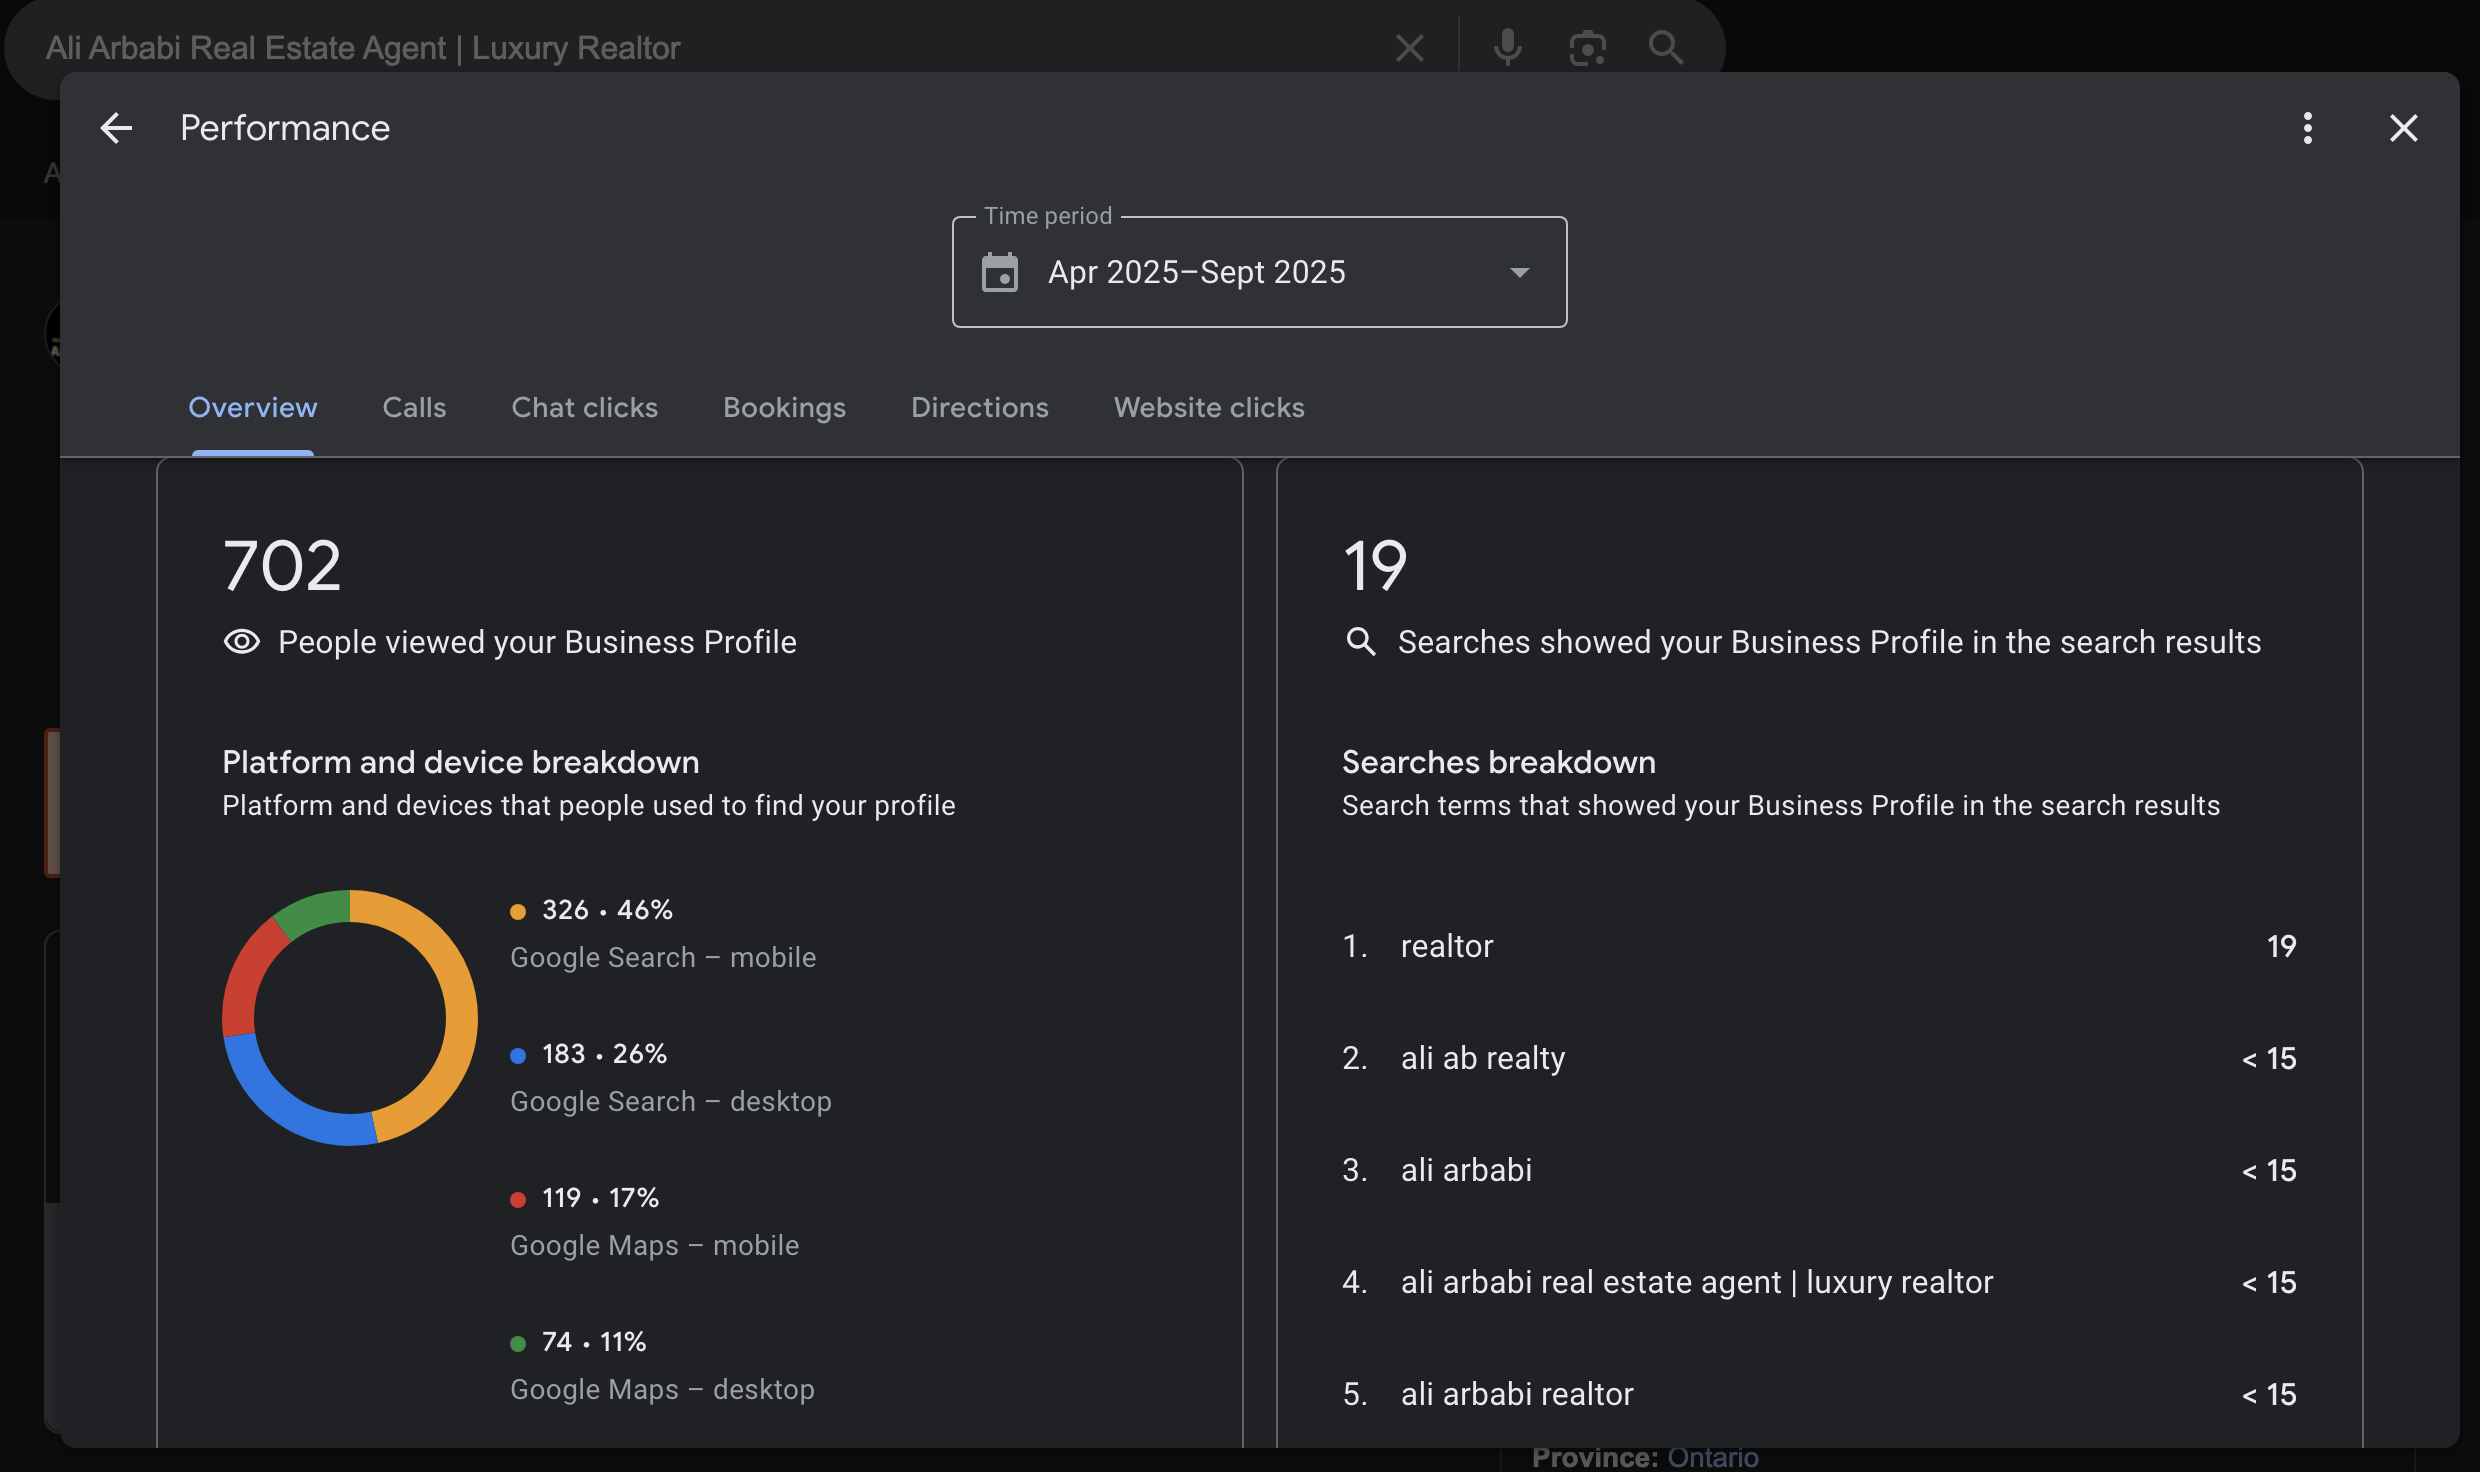Click the magnifier icon beside Searches showed
This screenshot has width=2480, height=1472.
tap(1360, 641)
